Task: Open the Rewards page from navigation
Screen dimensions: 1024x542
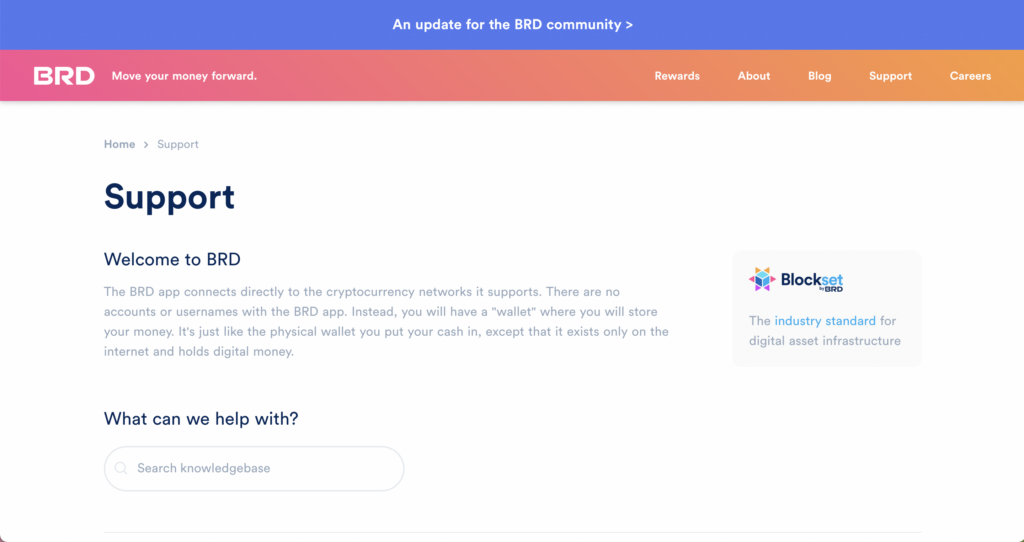Action: (x=677, y=76)
